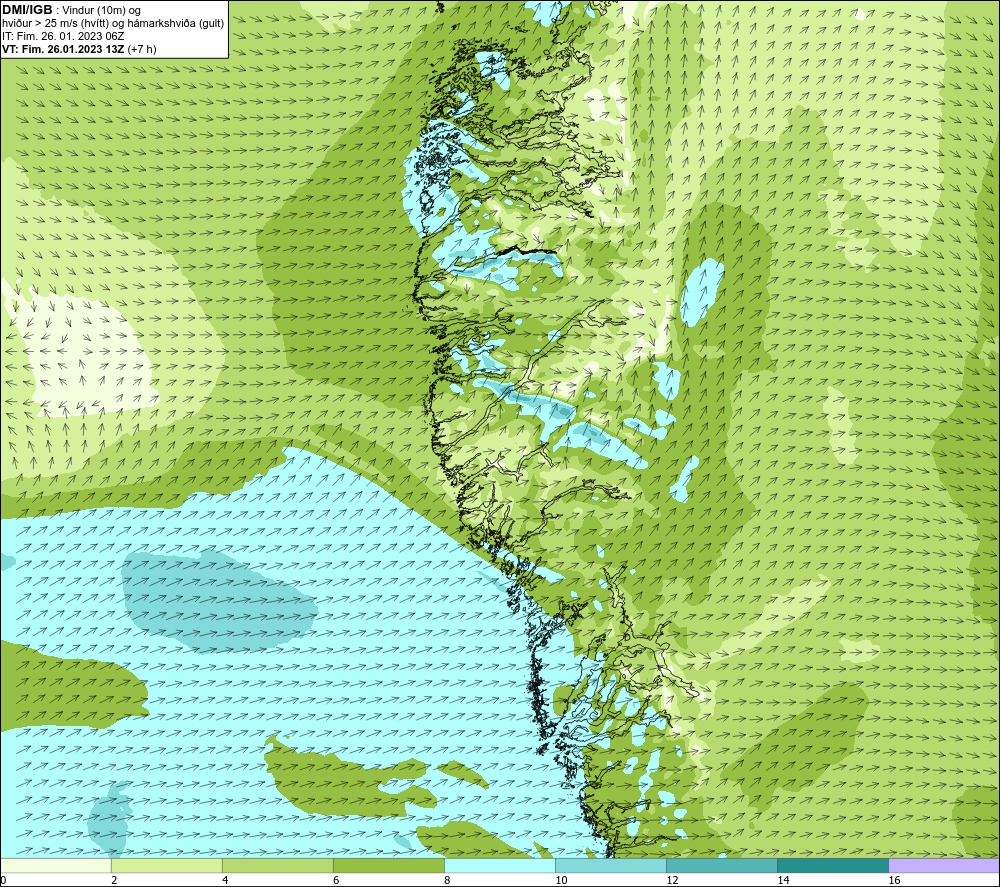The image size is (1000, 887).
Task: Click the 'Vindur (10m) og' label
Action: (x=101, y=11)
